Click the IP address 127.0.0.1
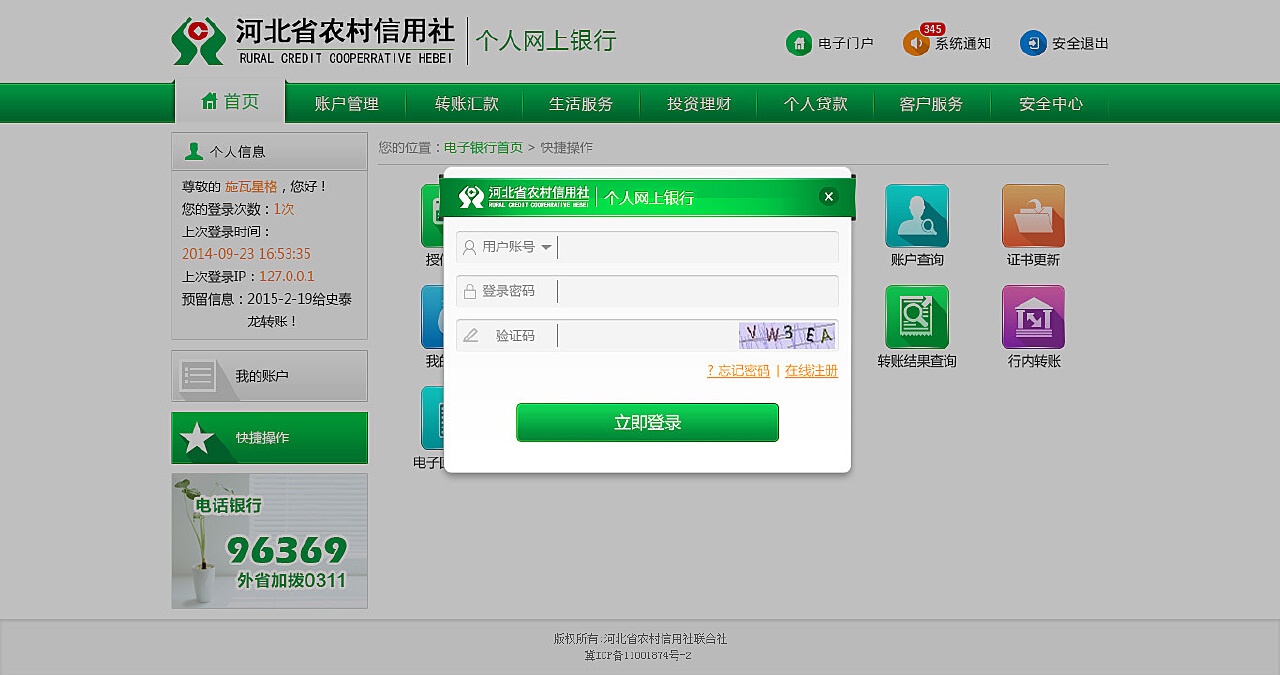 tap(287, 276)
